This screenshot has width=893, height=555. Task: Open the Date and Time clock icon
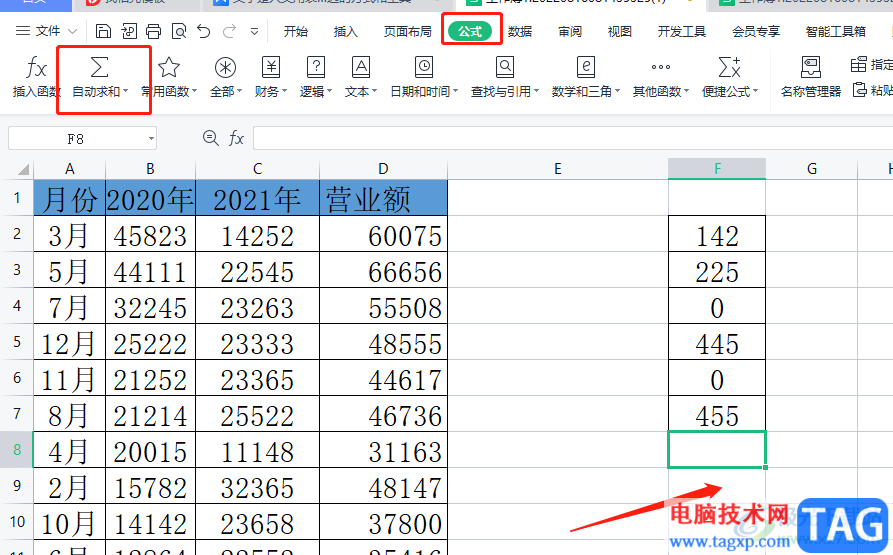424,67
